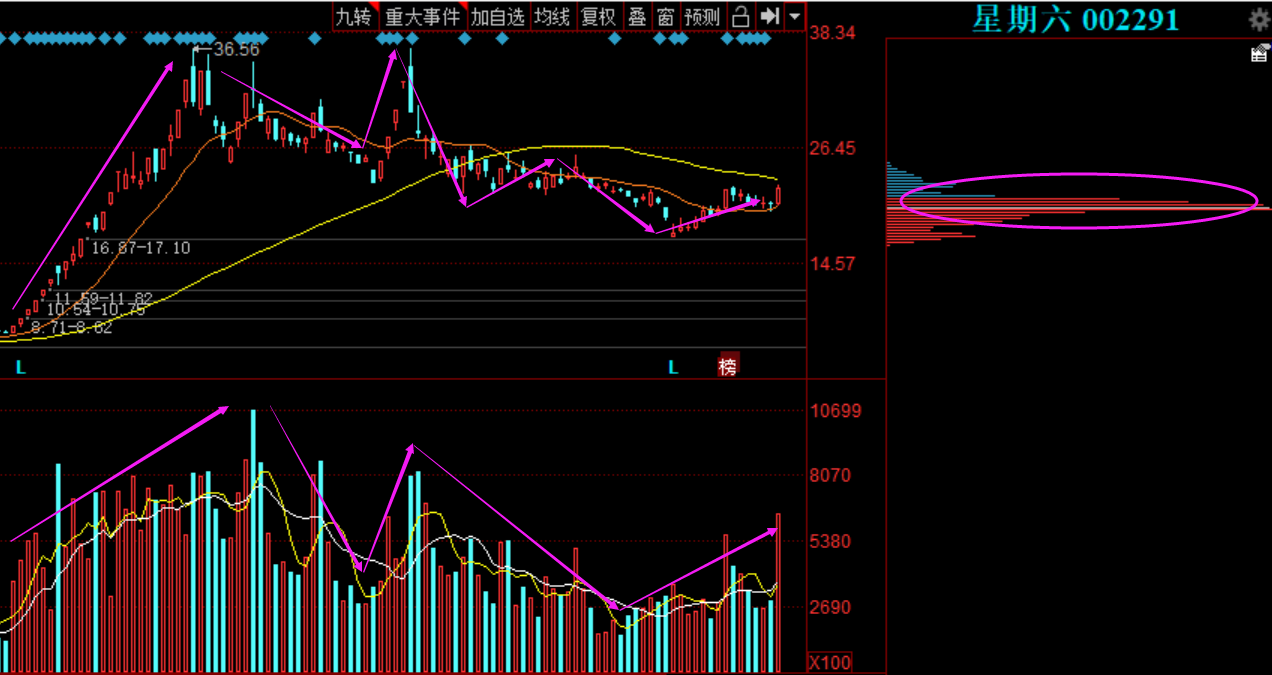This screenshot has height=675, width=1272.
Task: Open the chip distribution panel settings icon
Action: [x=1259, y=54]
